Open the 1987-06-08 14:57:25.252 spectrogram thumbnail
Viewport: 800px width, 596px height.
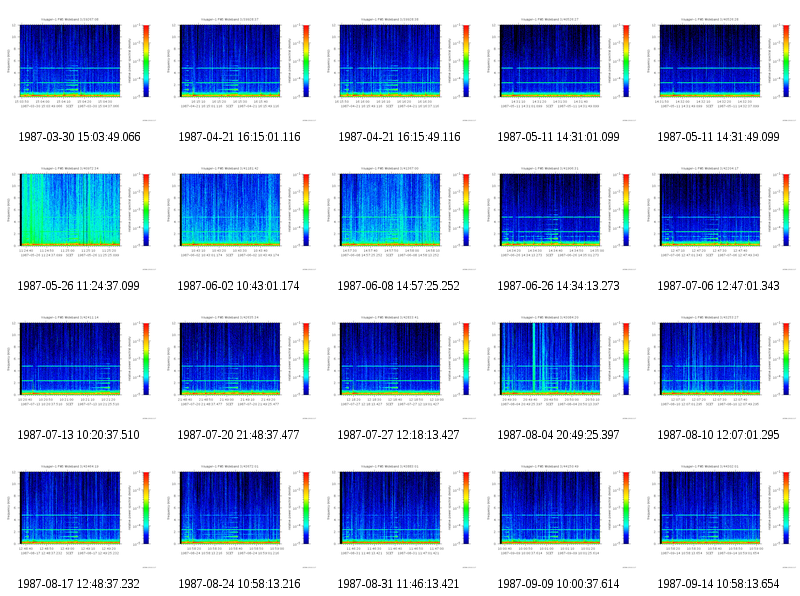tap(399, 218)
